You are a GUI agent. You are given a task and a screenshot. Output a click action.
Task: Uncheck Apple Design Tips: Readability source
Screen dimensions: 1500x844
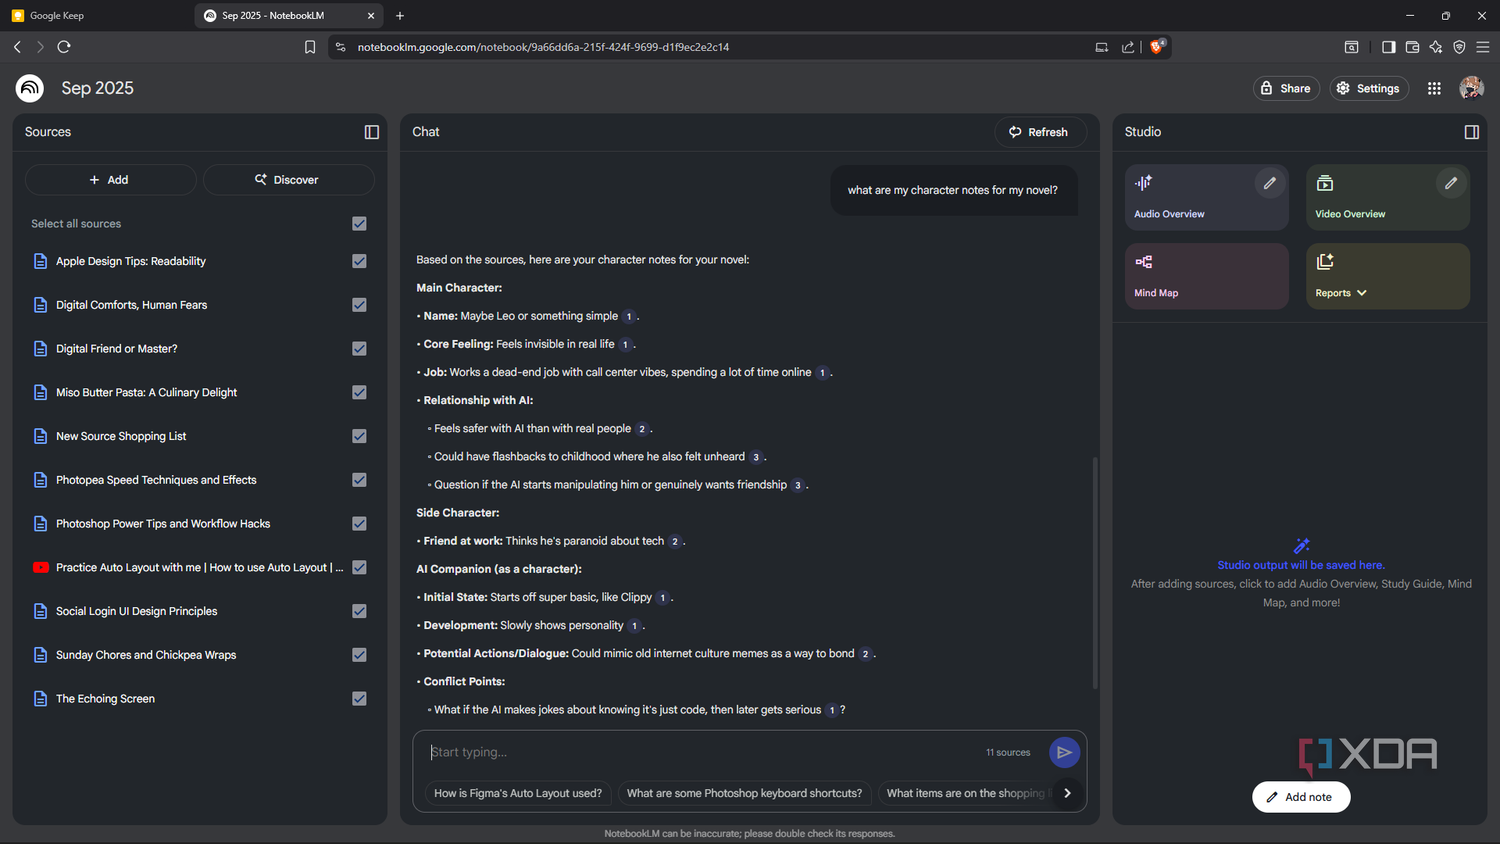point(359,261)
